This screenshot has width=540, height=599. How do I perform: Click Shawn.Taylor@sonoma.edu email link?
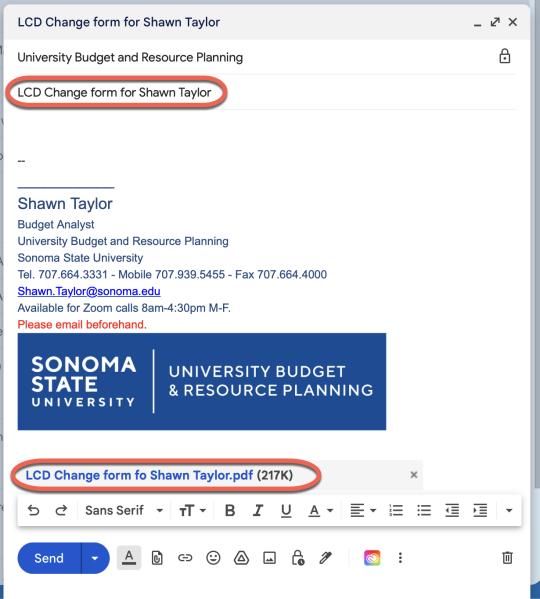pyautogui.click(x=89, y=291)
